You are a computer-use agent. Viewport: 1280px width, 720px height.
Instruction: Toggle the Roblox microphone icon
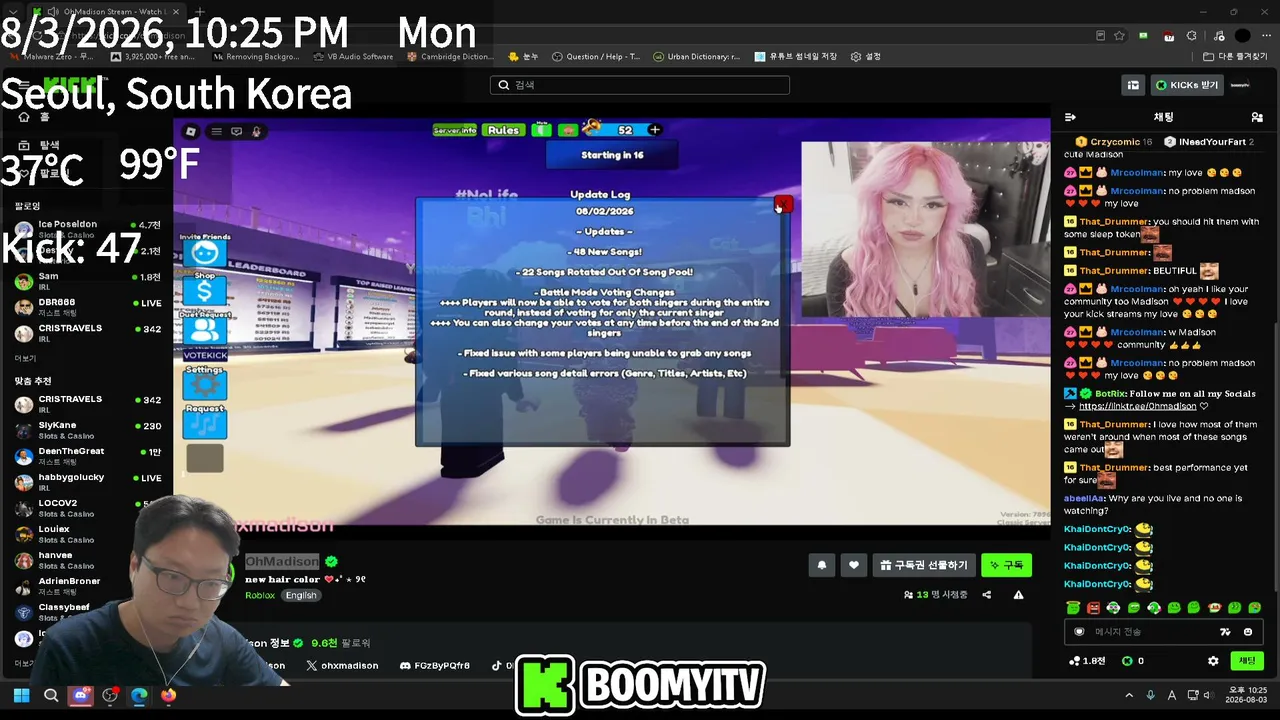coord(257,131)
